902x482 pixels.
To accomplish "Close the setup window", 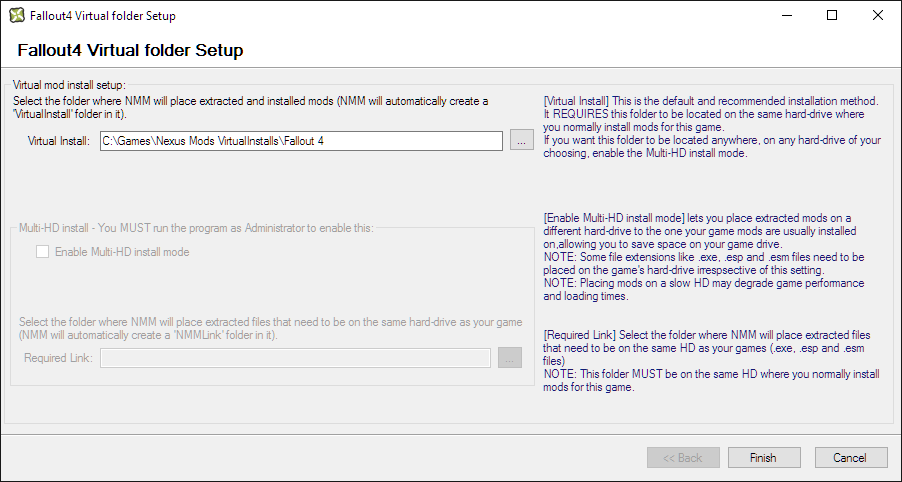I will [878, 16].
